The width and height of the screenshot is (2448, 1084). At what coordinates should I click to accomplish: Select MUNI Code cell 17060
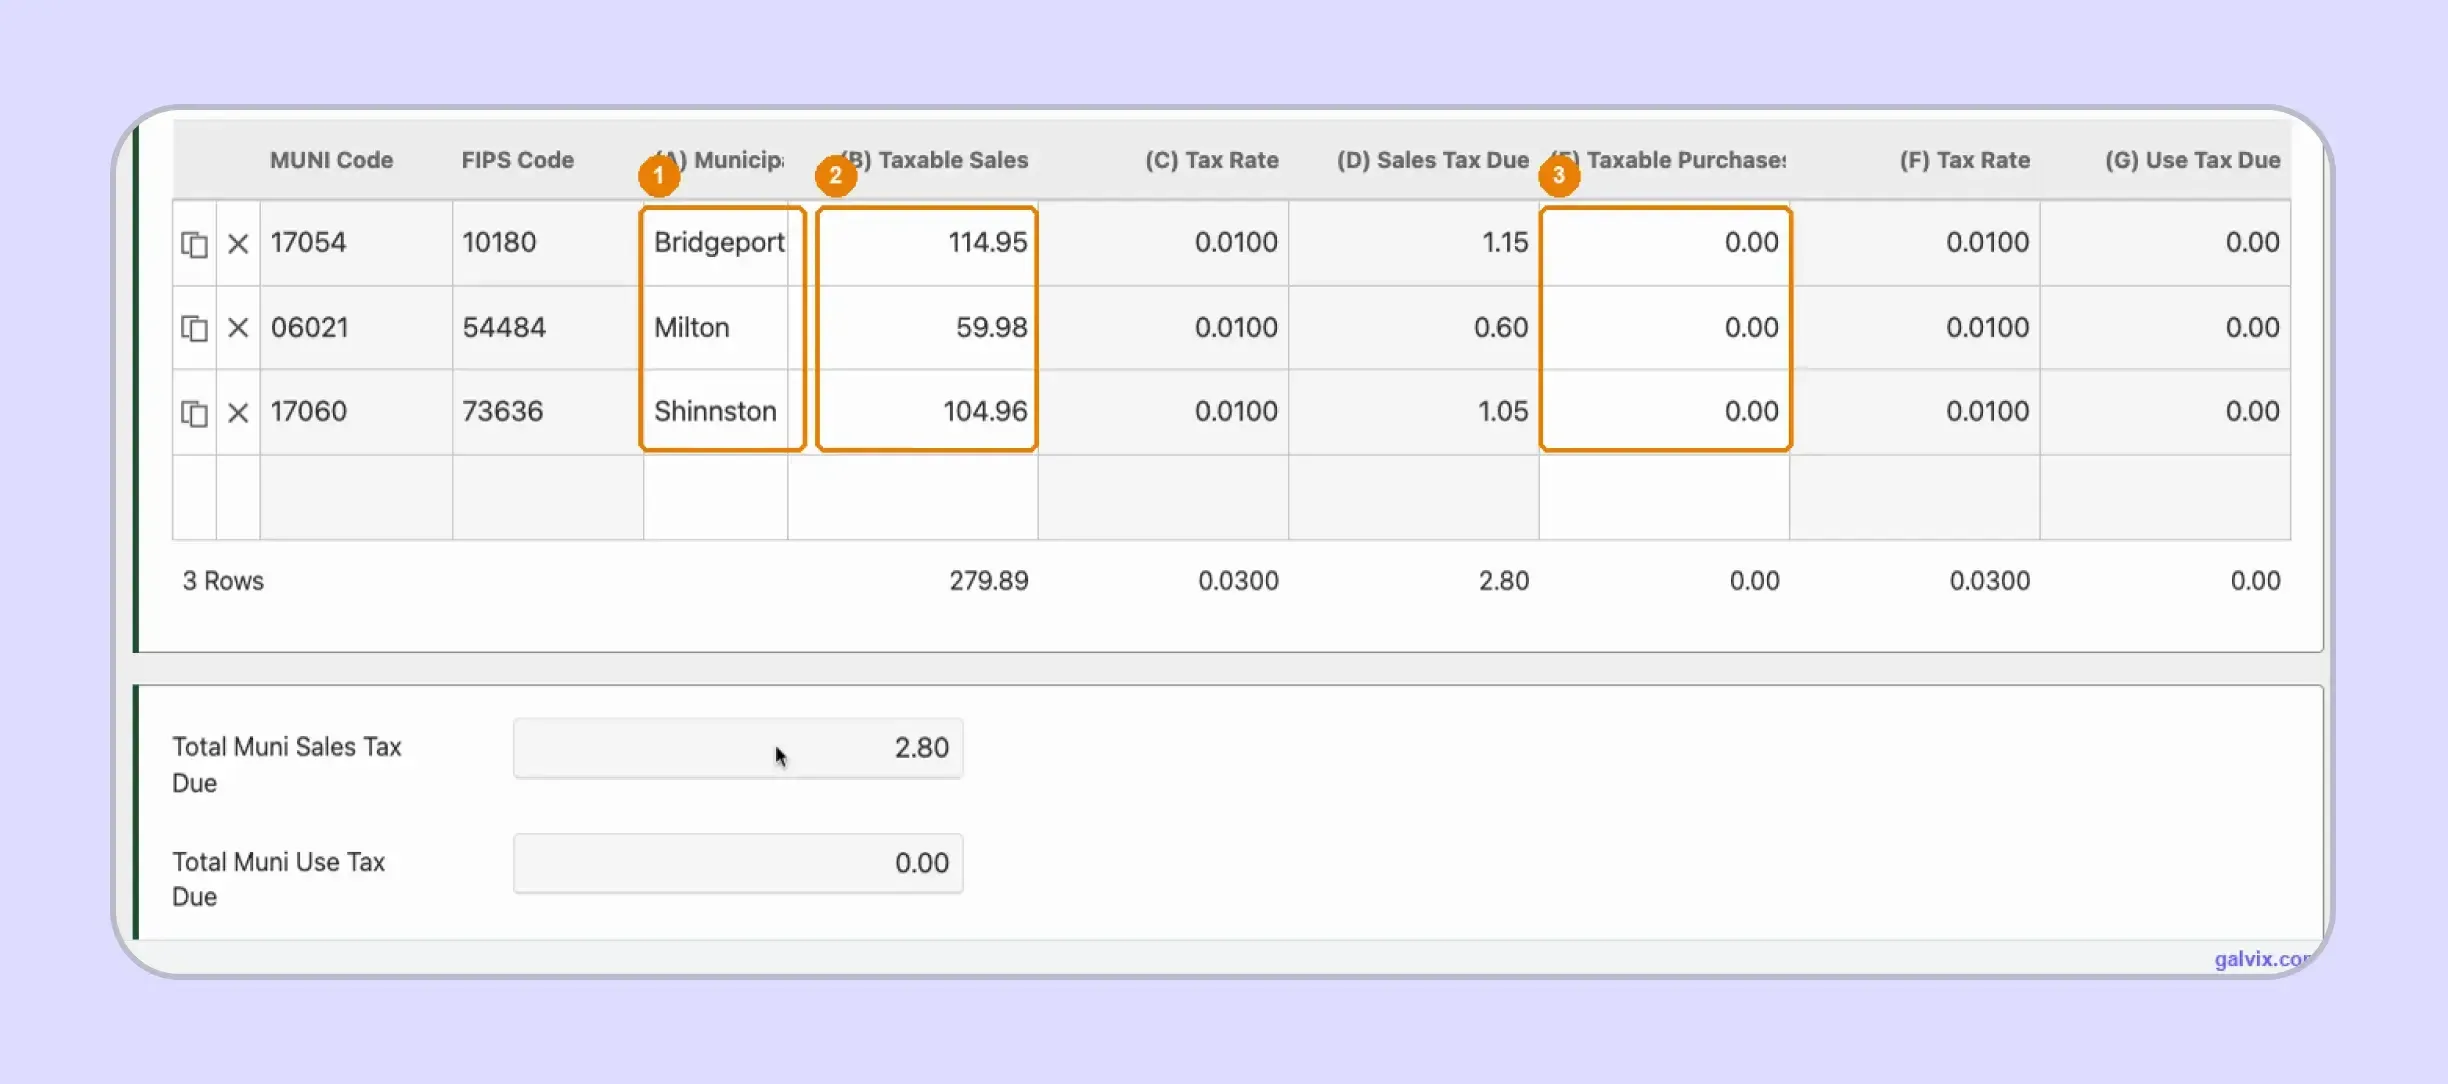pyautogui.click(x=356, y=412)
